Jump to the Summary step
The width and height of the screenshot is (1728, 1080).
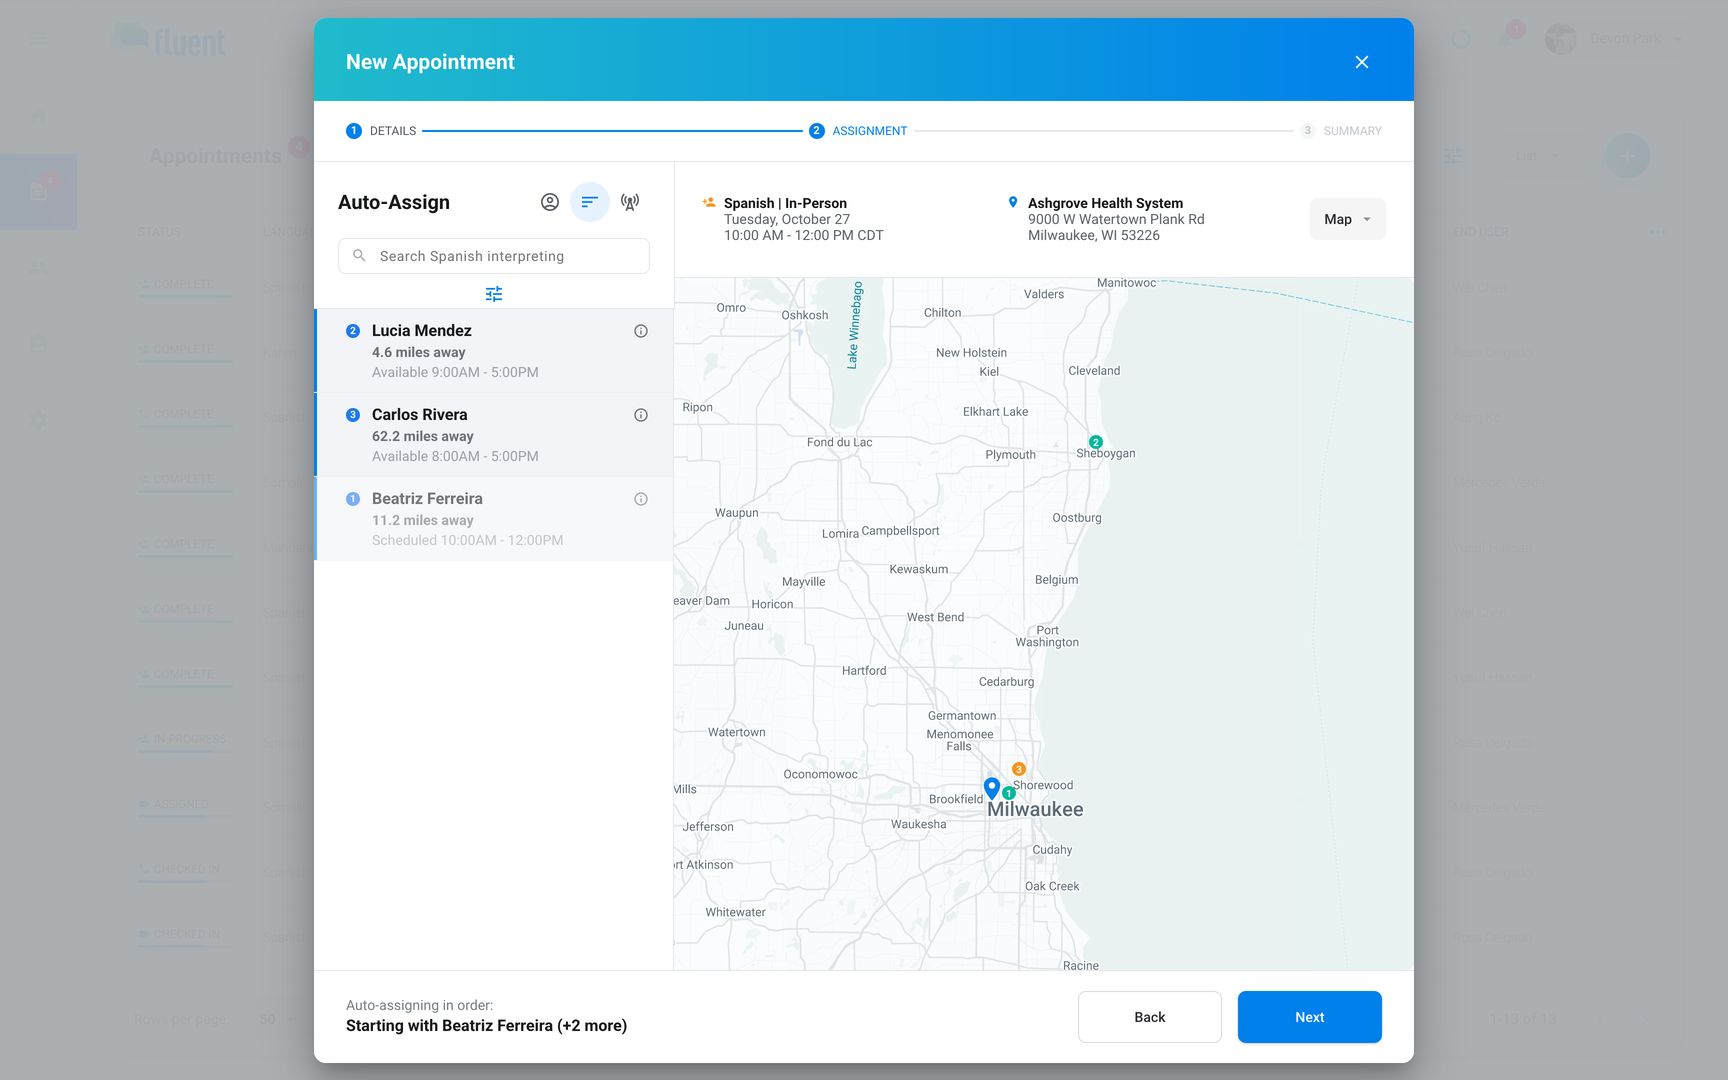pyautogui.click(x=1341, y=131)
